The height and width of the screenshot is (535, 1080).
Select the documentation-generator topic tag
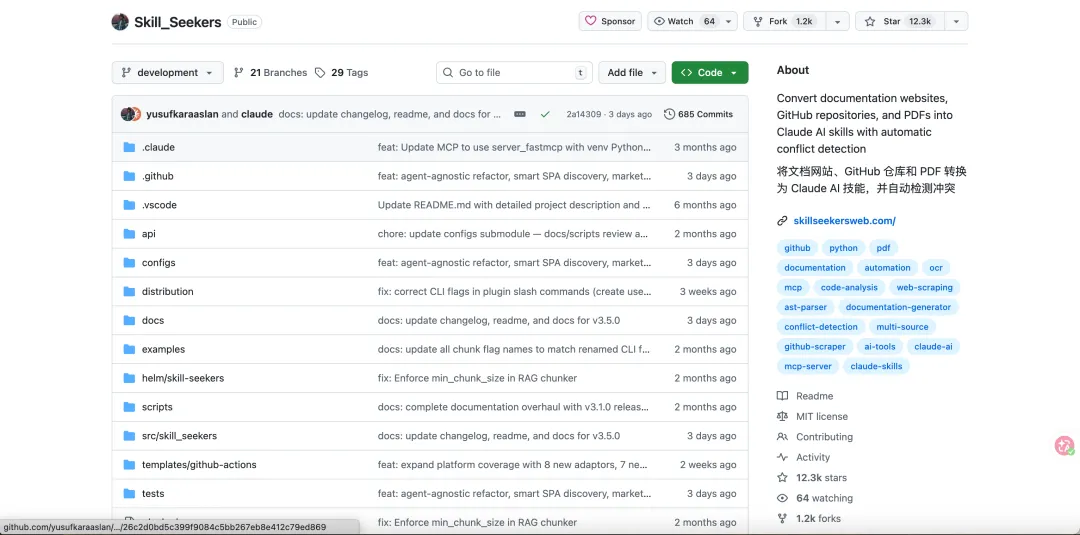click(898, 307)
